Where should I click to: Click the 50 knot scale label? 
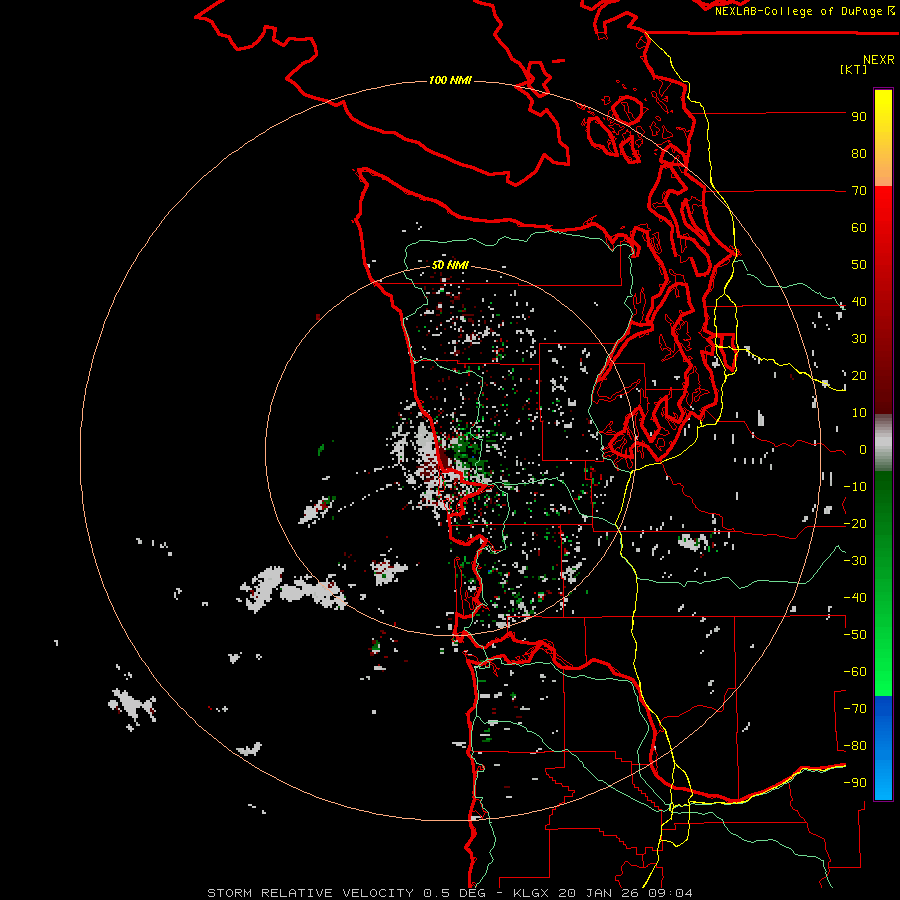point(859,265)
